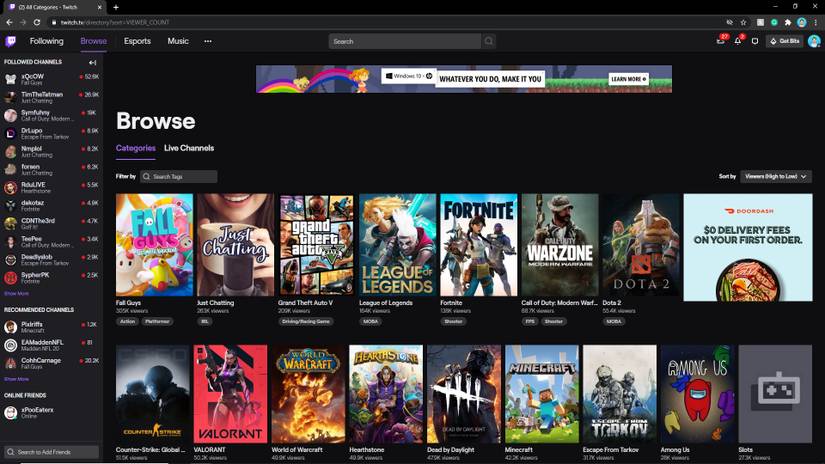Image resolution: width=825 pixels, height=464 pixels.
Task: Go back in browser history
Action: [x=9, y=22]
